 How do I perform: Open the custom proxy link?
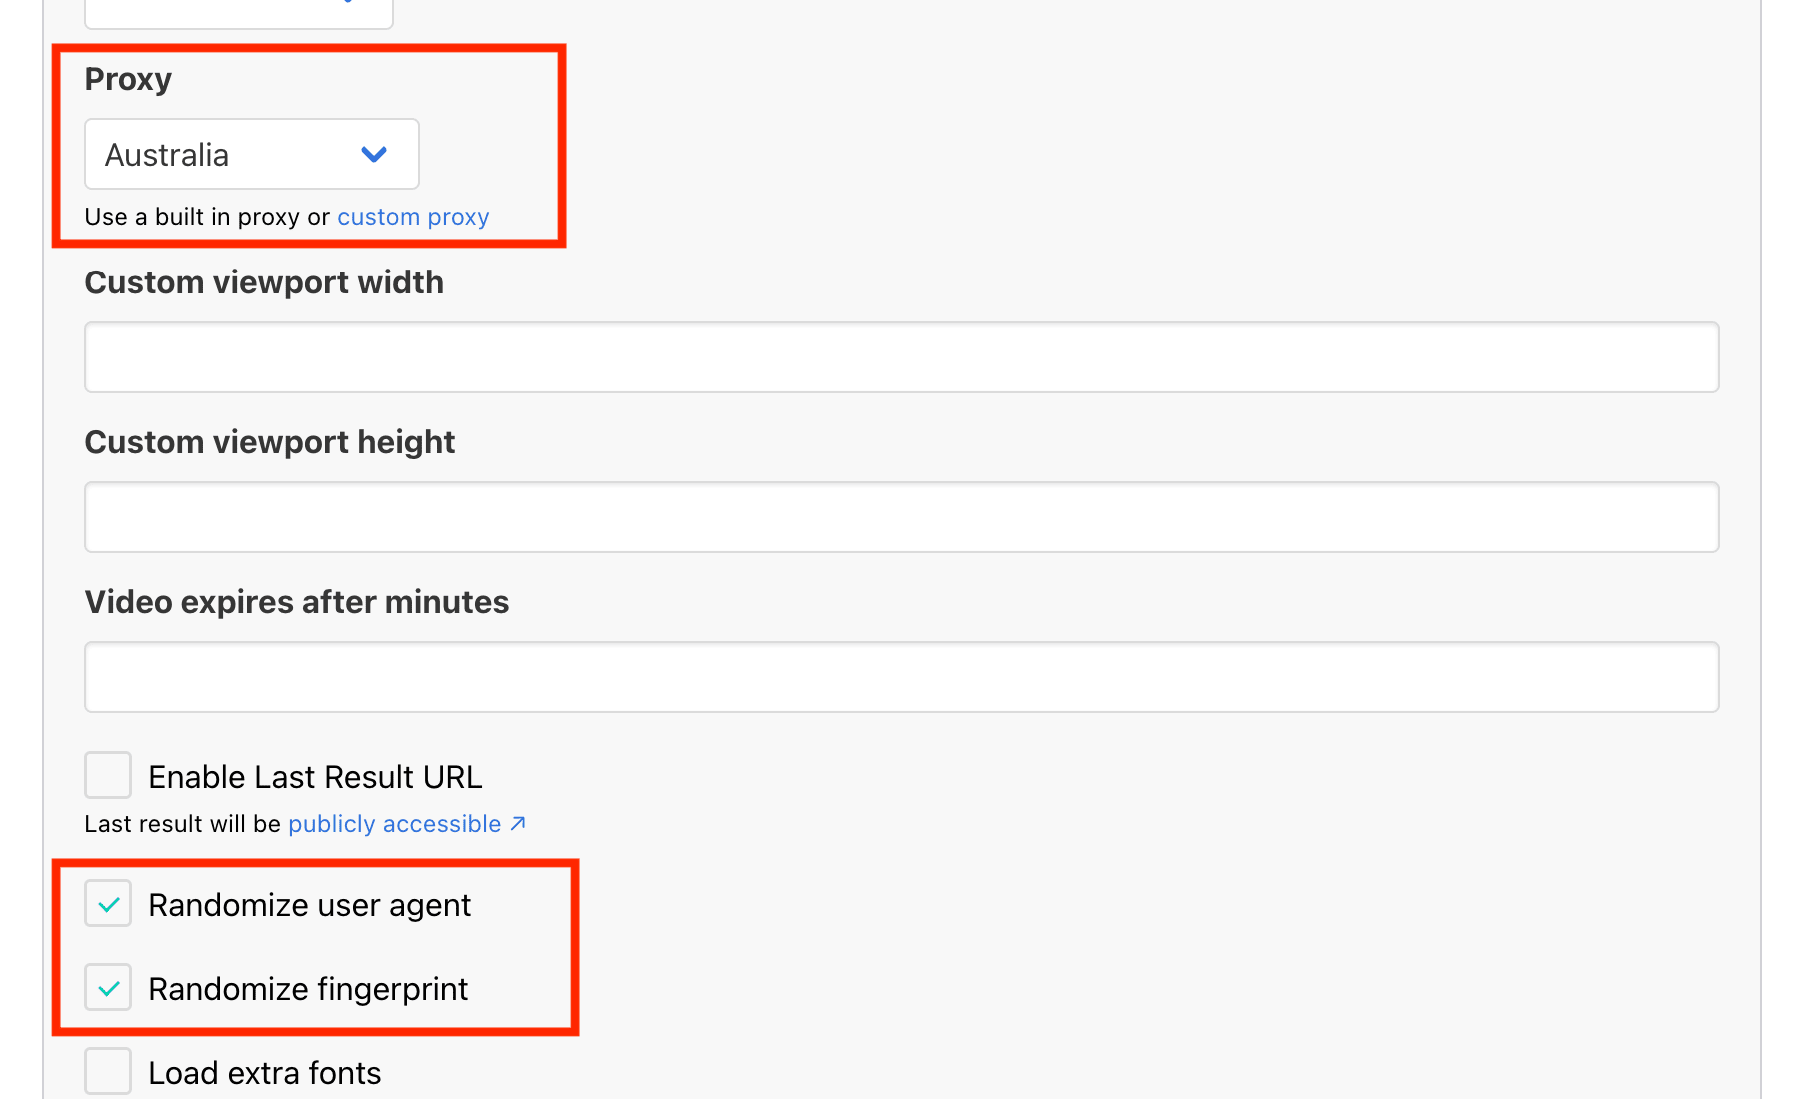[413, 216]
